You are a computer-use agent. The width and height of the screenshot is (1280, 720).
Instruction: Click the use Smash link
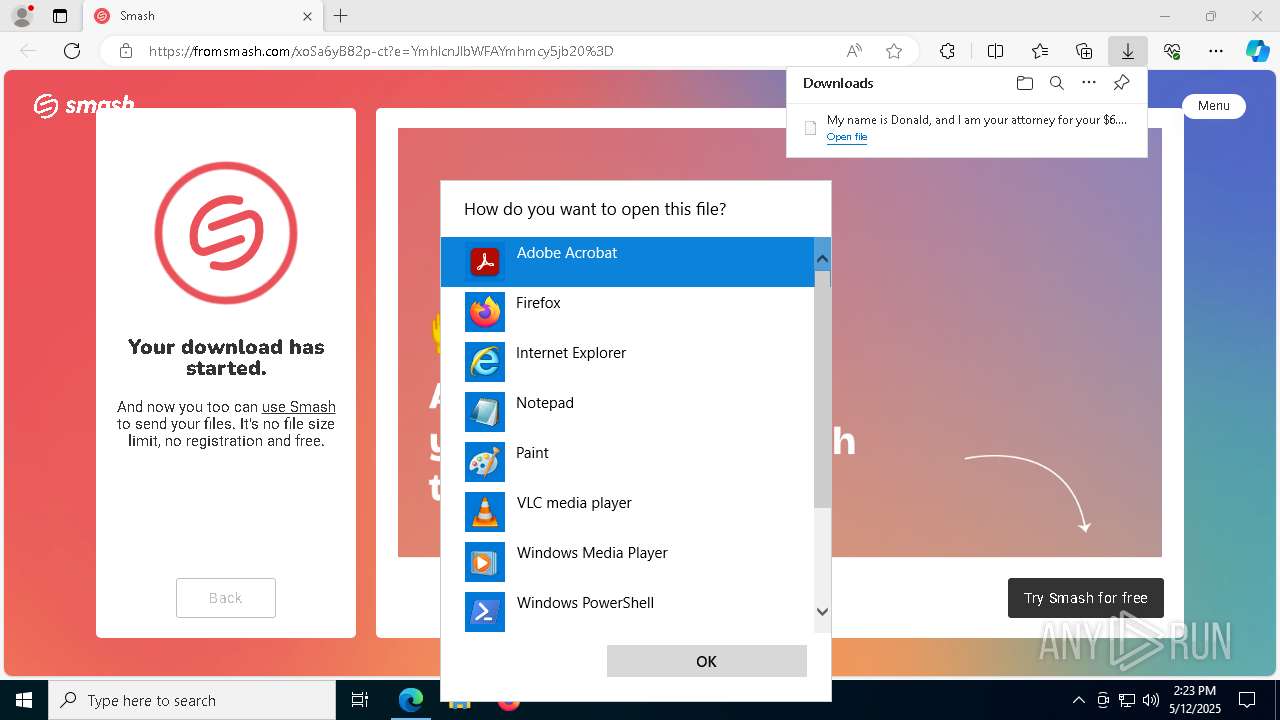tap(299, 407)
